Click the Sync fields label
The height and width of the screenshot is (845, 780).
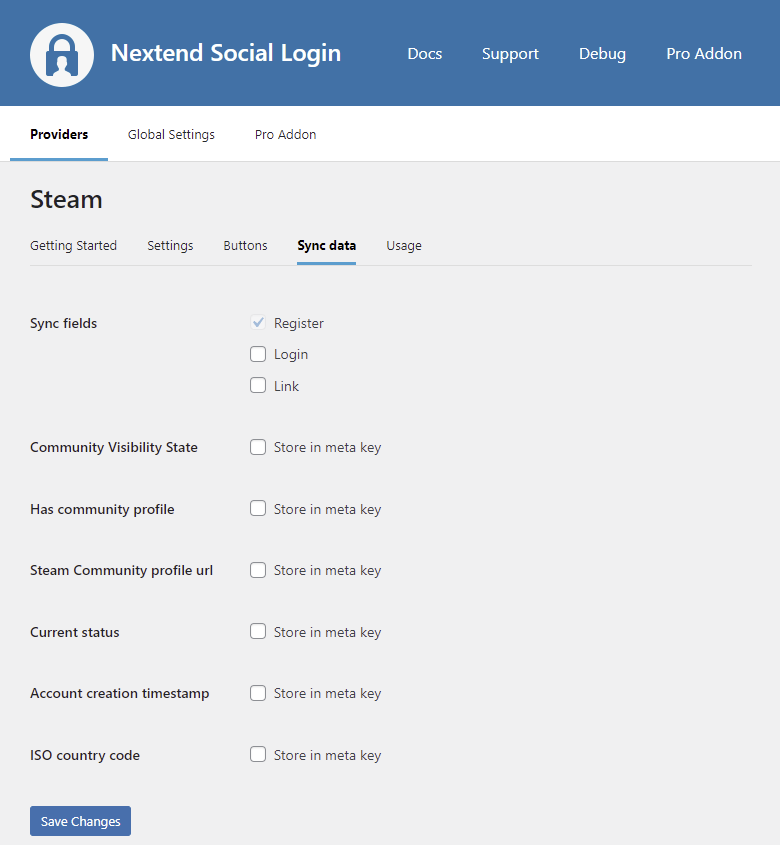[64, 323]
